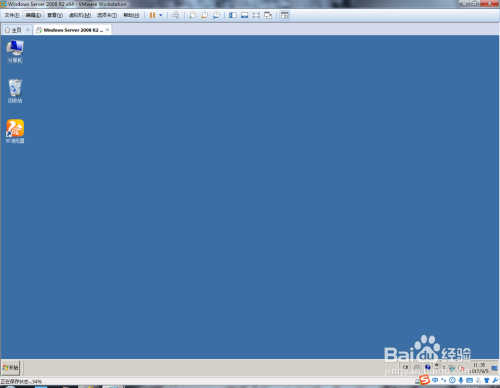Click the Sogou input method S icon

click(424, 380)
